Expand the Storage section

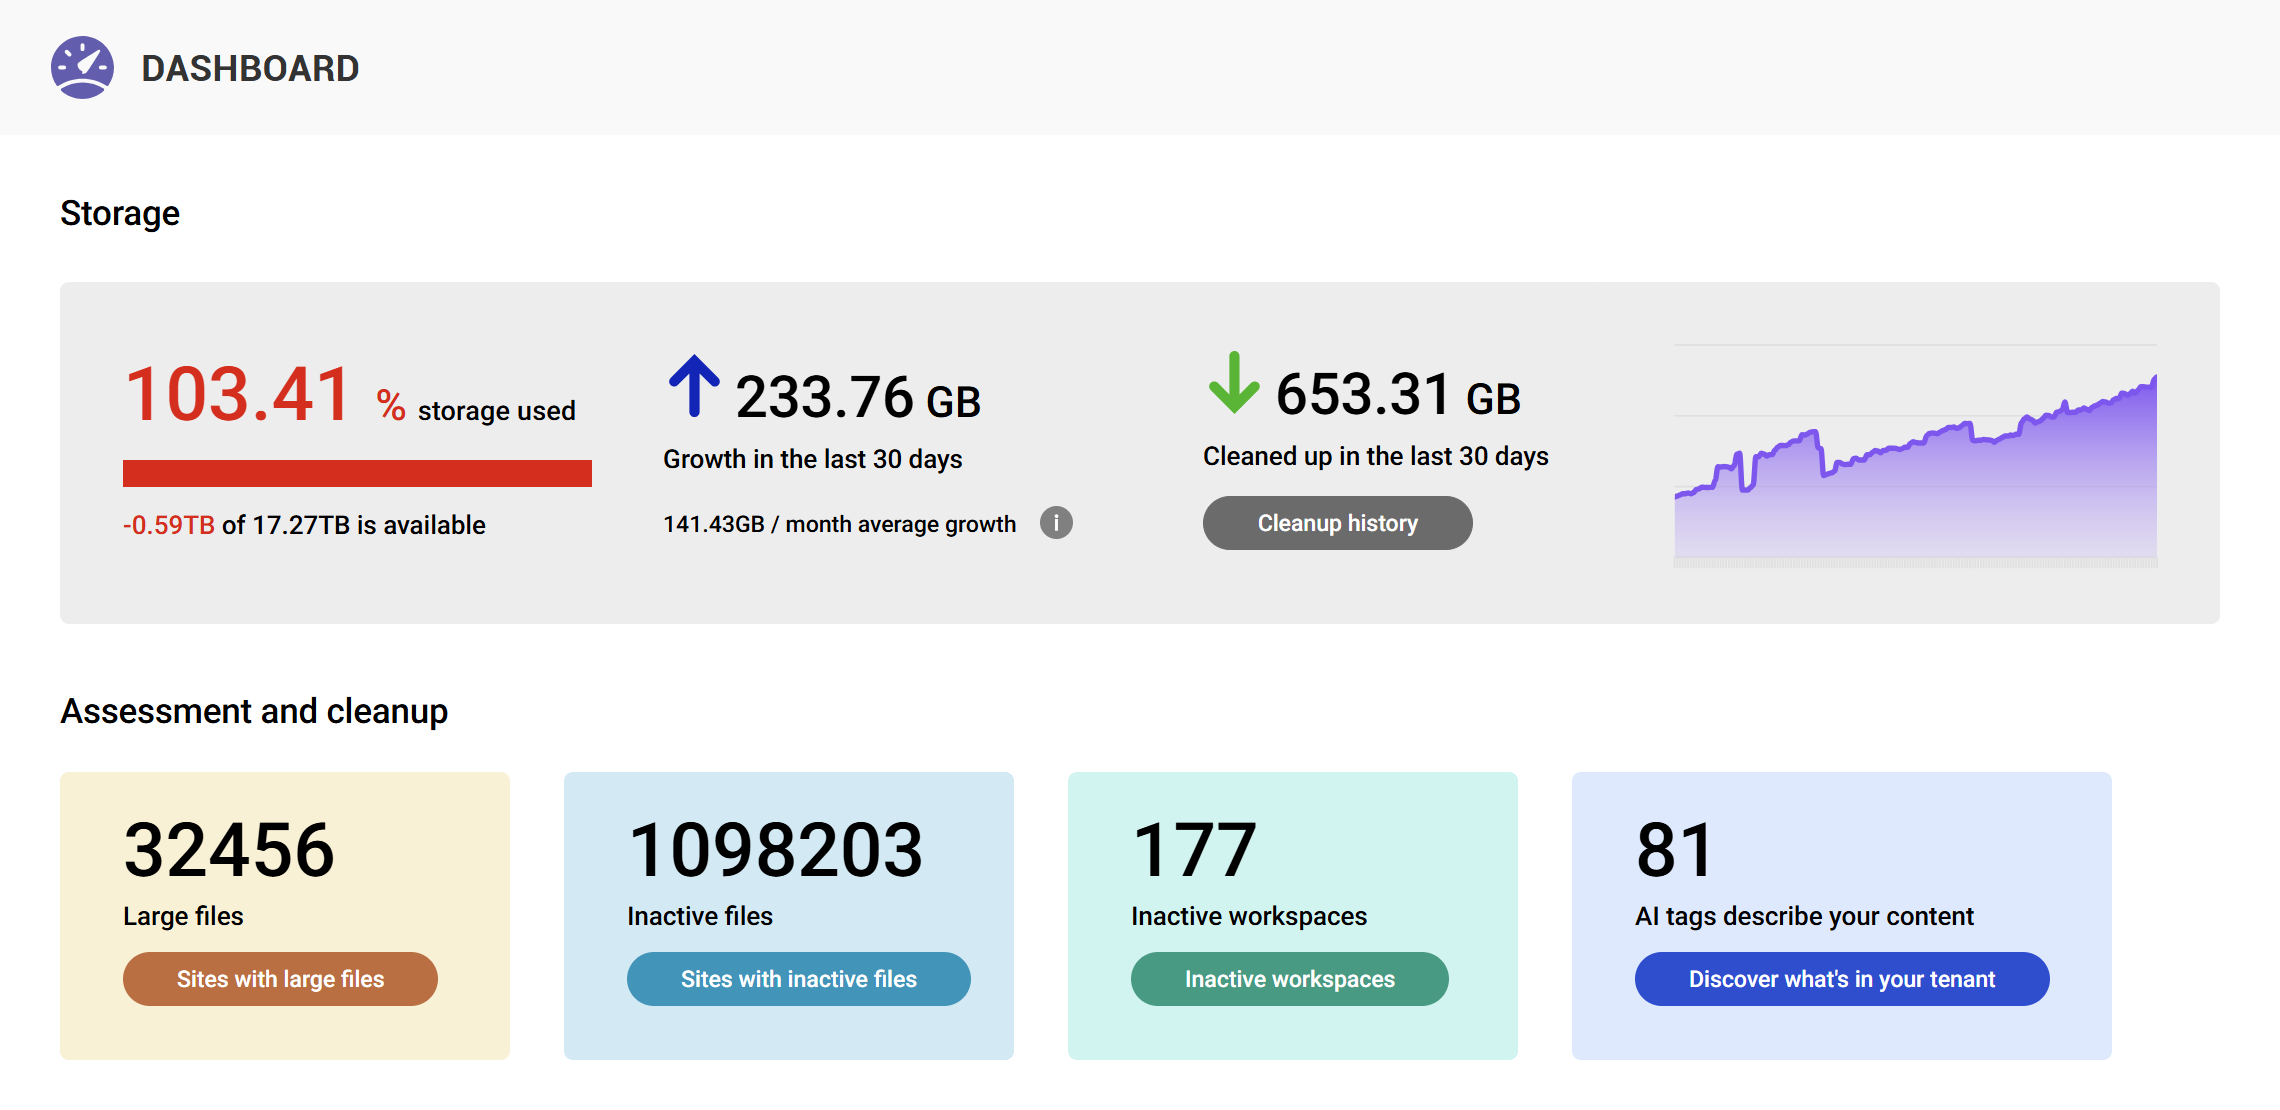click(120, 212)
